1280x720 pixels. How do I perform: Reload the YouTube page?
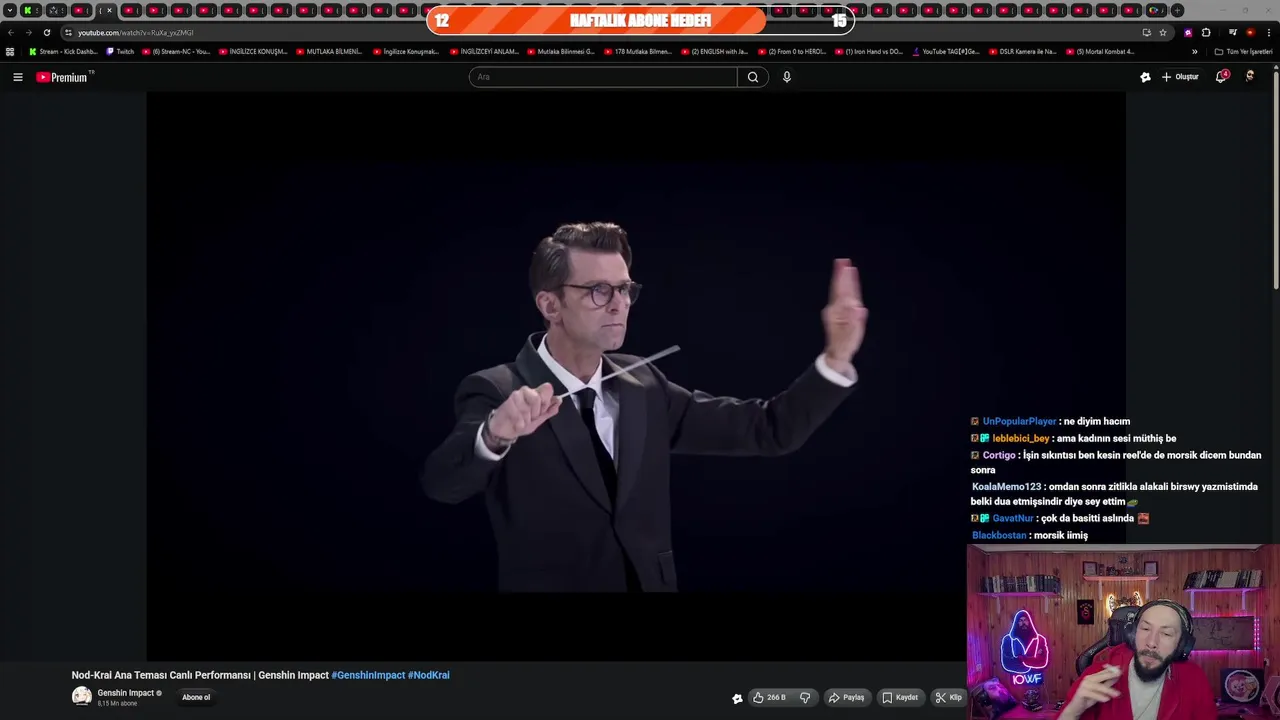pos(46,32)
